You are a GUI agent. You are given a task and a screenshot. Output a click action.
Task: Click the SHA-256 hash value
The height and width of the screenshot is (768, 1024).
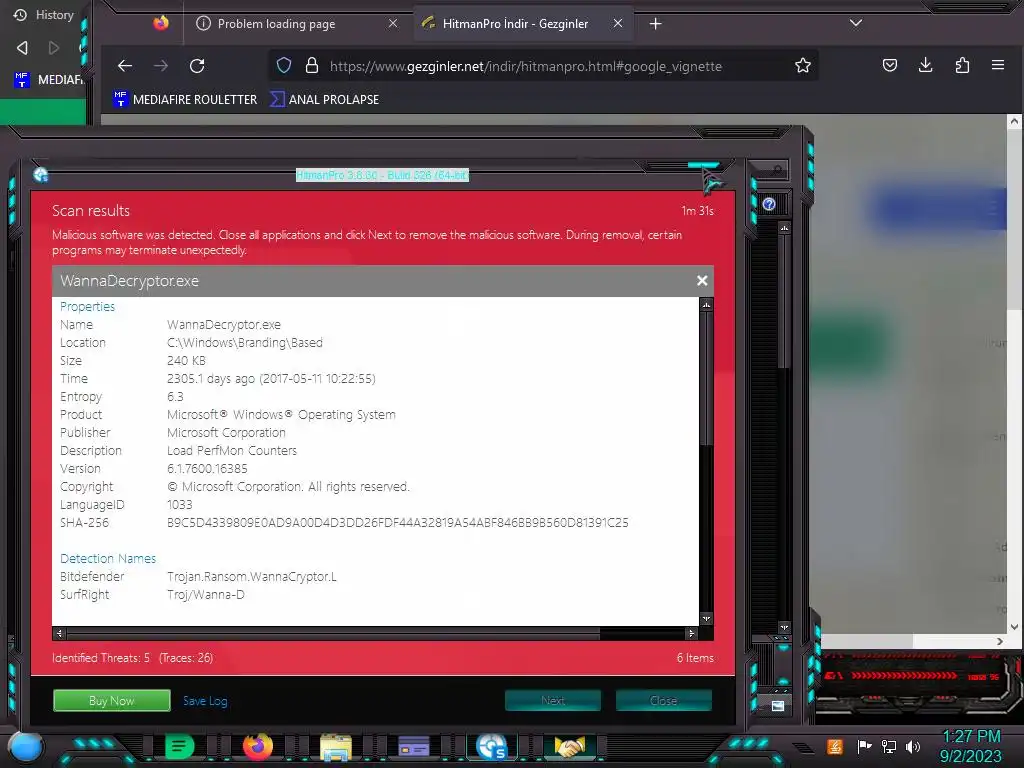click(x=398, y=522)
